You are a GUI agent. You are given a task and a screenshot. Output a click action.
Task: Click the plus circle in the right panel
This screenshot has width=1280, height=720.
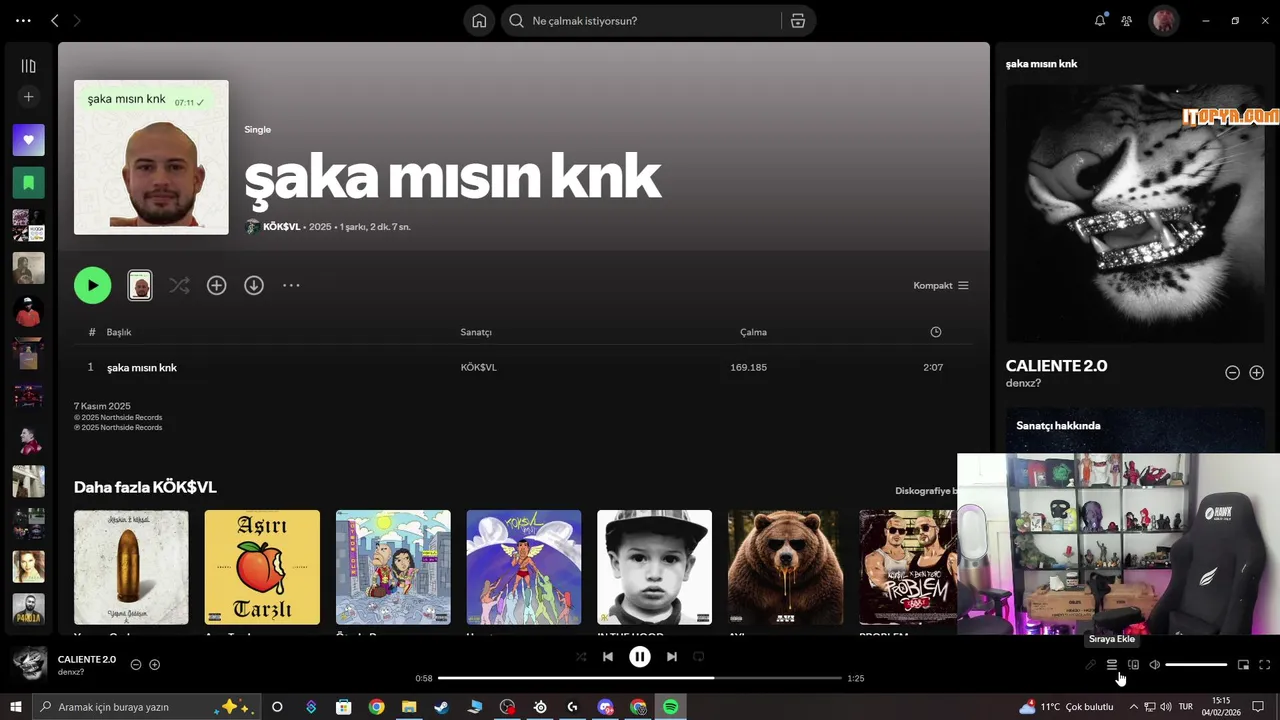[1256, 372]
